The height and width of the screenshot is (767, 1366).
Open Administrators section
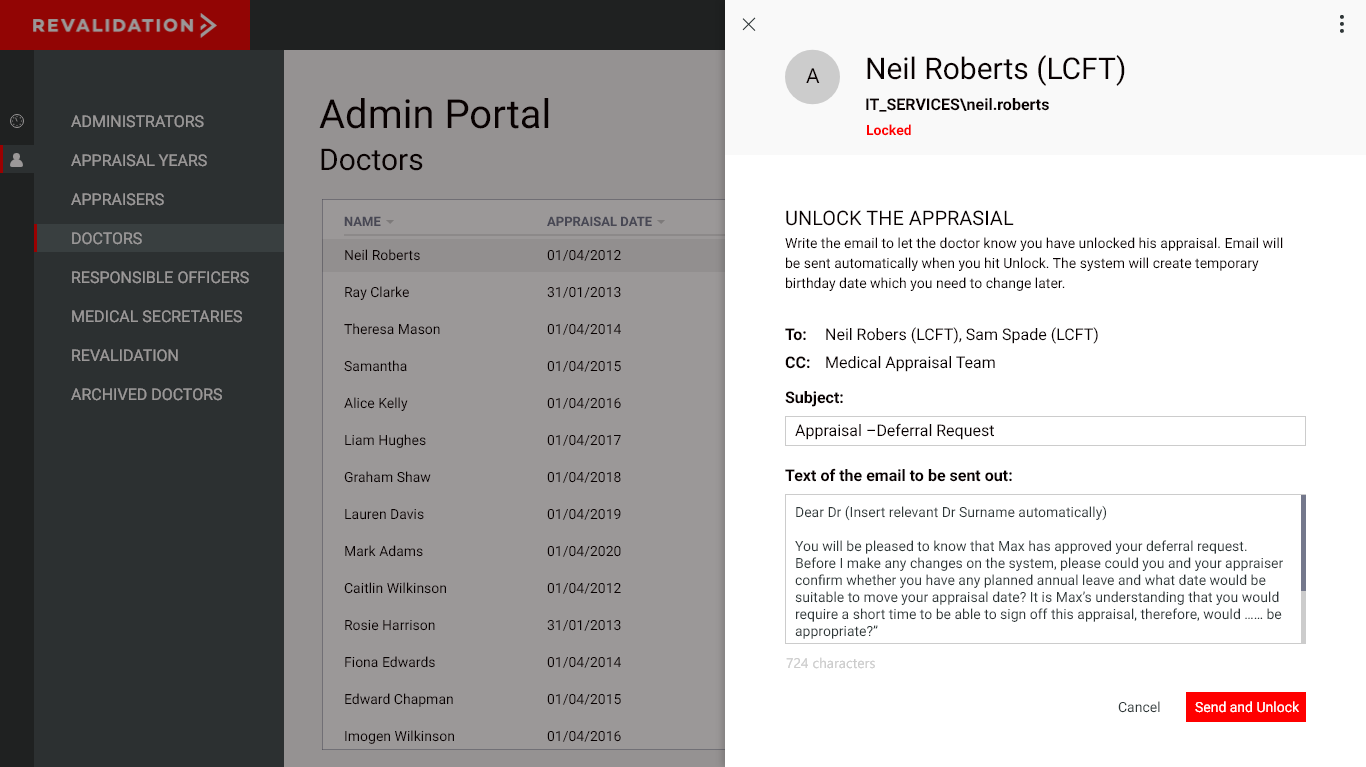(137, 121)
